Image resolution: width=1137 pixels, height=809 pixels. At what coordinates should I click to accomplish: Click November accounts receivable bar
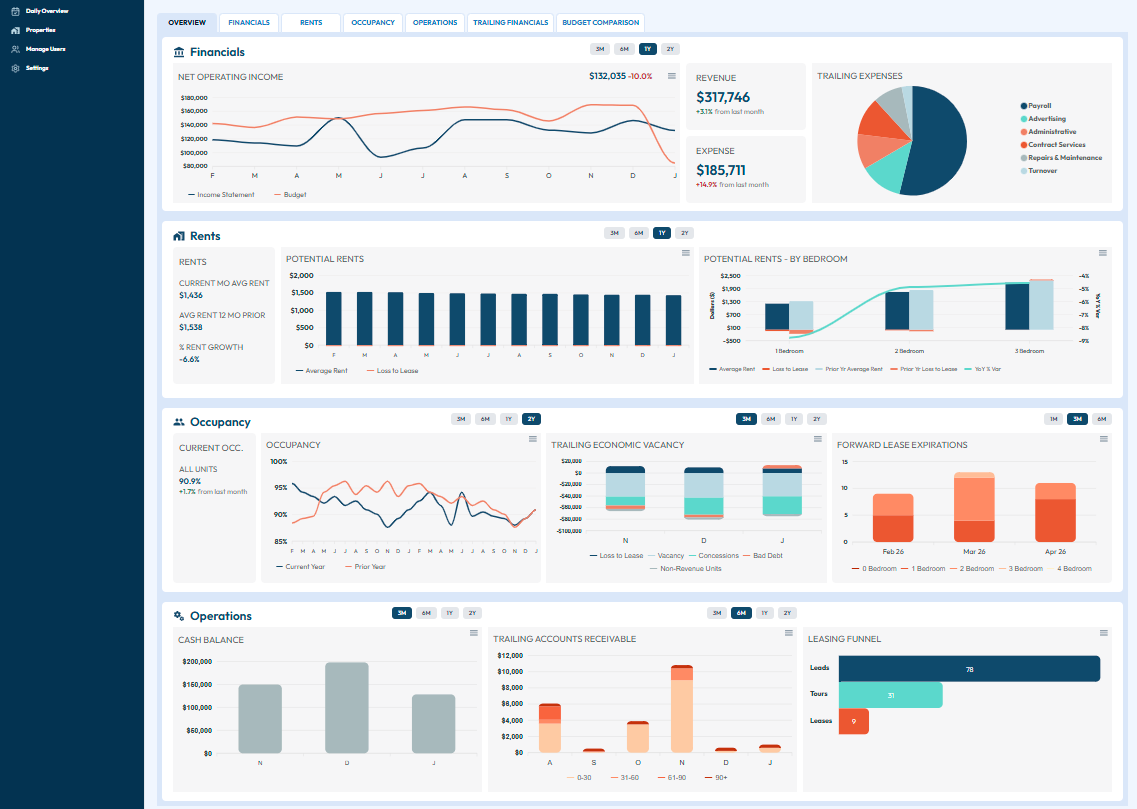(682, 708)
